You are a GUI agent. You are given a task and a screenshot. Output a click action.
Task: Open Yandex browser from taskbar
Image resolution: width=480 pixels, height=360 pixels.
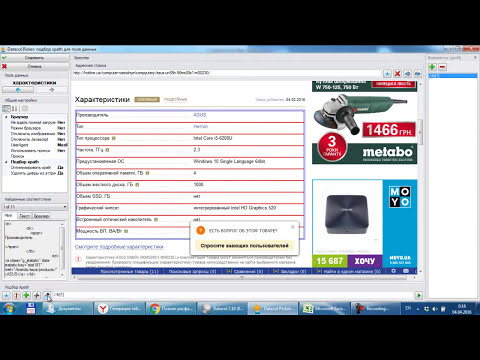click(x=119, y=309)
